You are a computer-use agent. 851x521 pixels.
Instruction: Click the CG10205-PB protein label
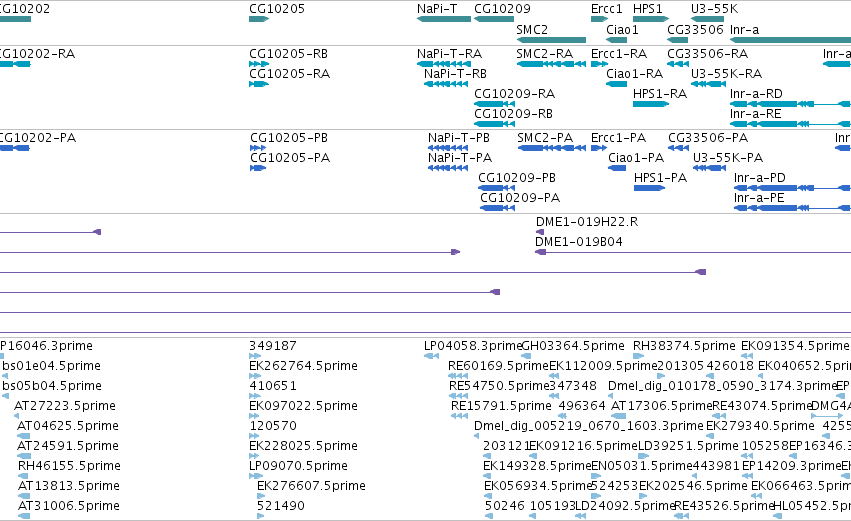(289, 138)
